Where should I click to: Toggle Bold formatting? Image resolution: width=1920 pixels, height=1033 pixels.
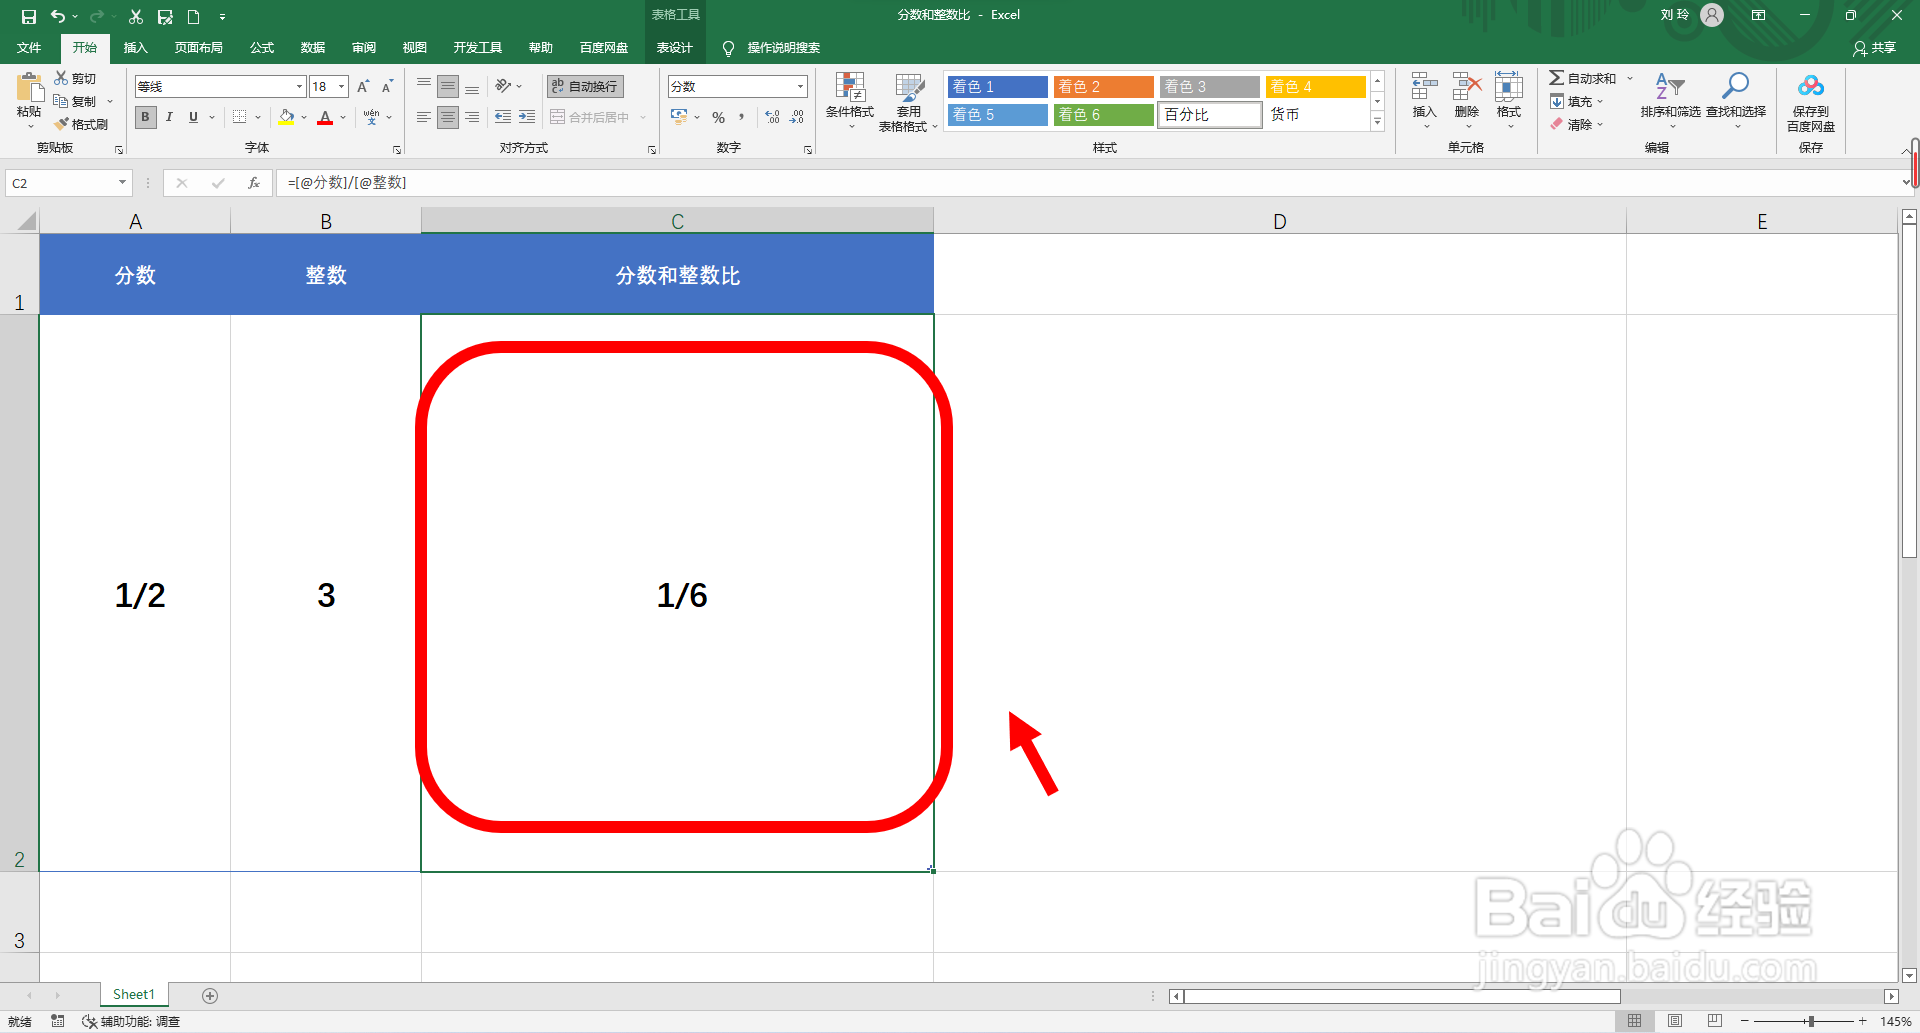click(146, 117)
